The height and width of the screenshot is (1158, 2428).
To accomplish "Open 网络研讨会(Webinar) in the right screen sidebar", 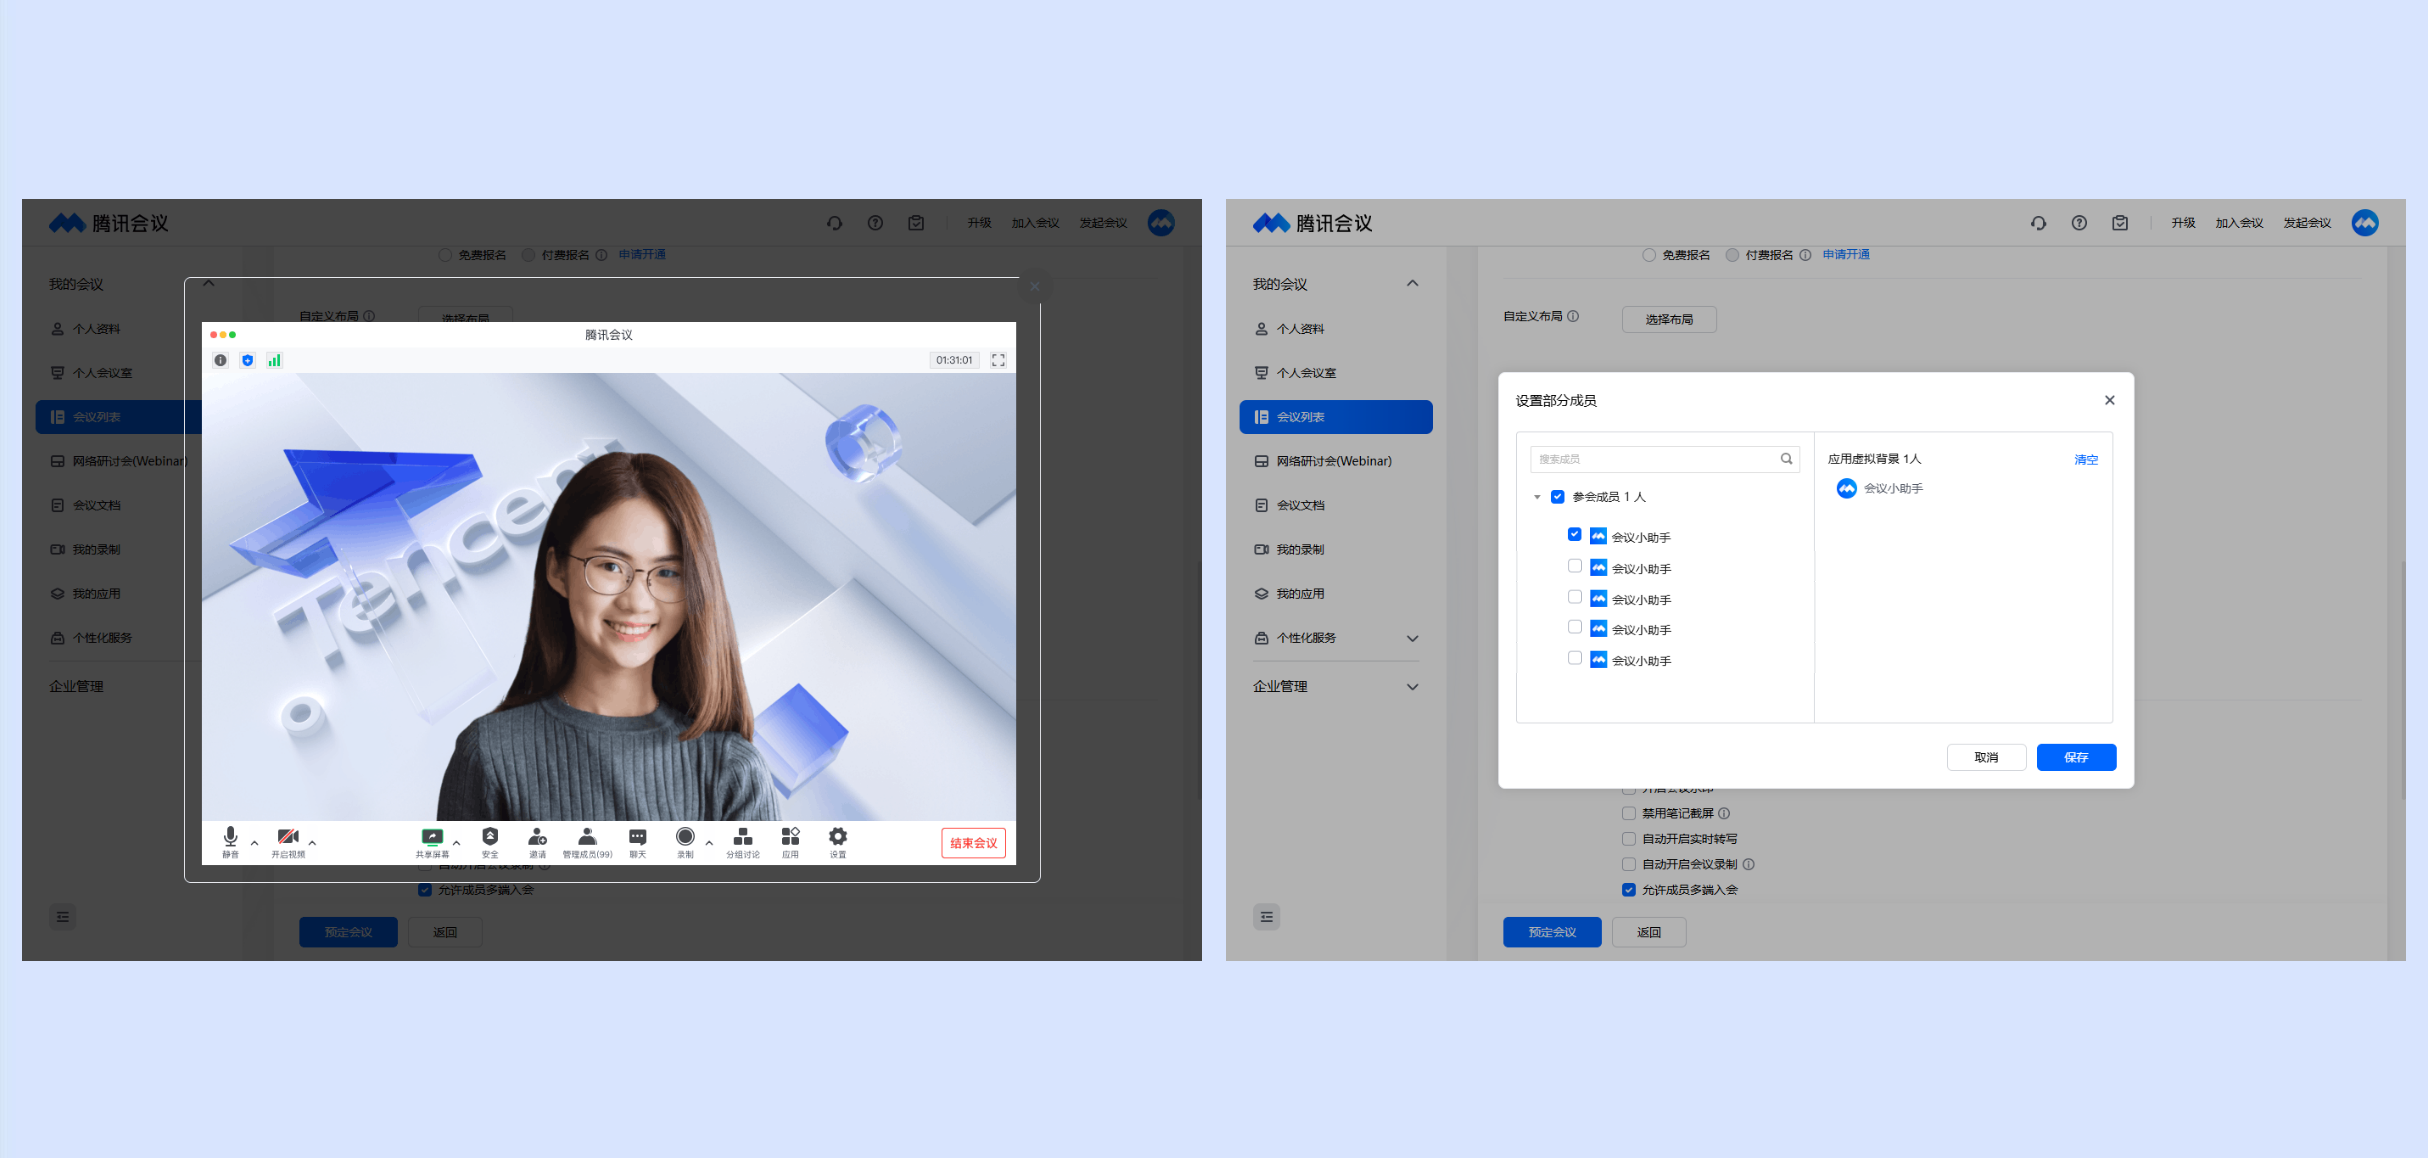I will click(1336, 461).
